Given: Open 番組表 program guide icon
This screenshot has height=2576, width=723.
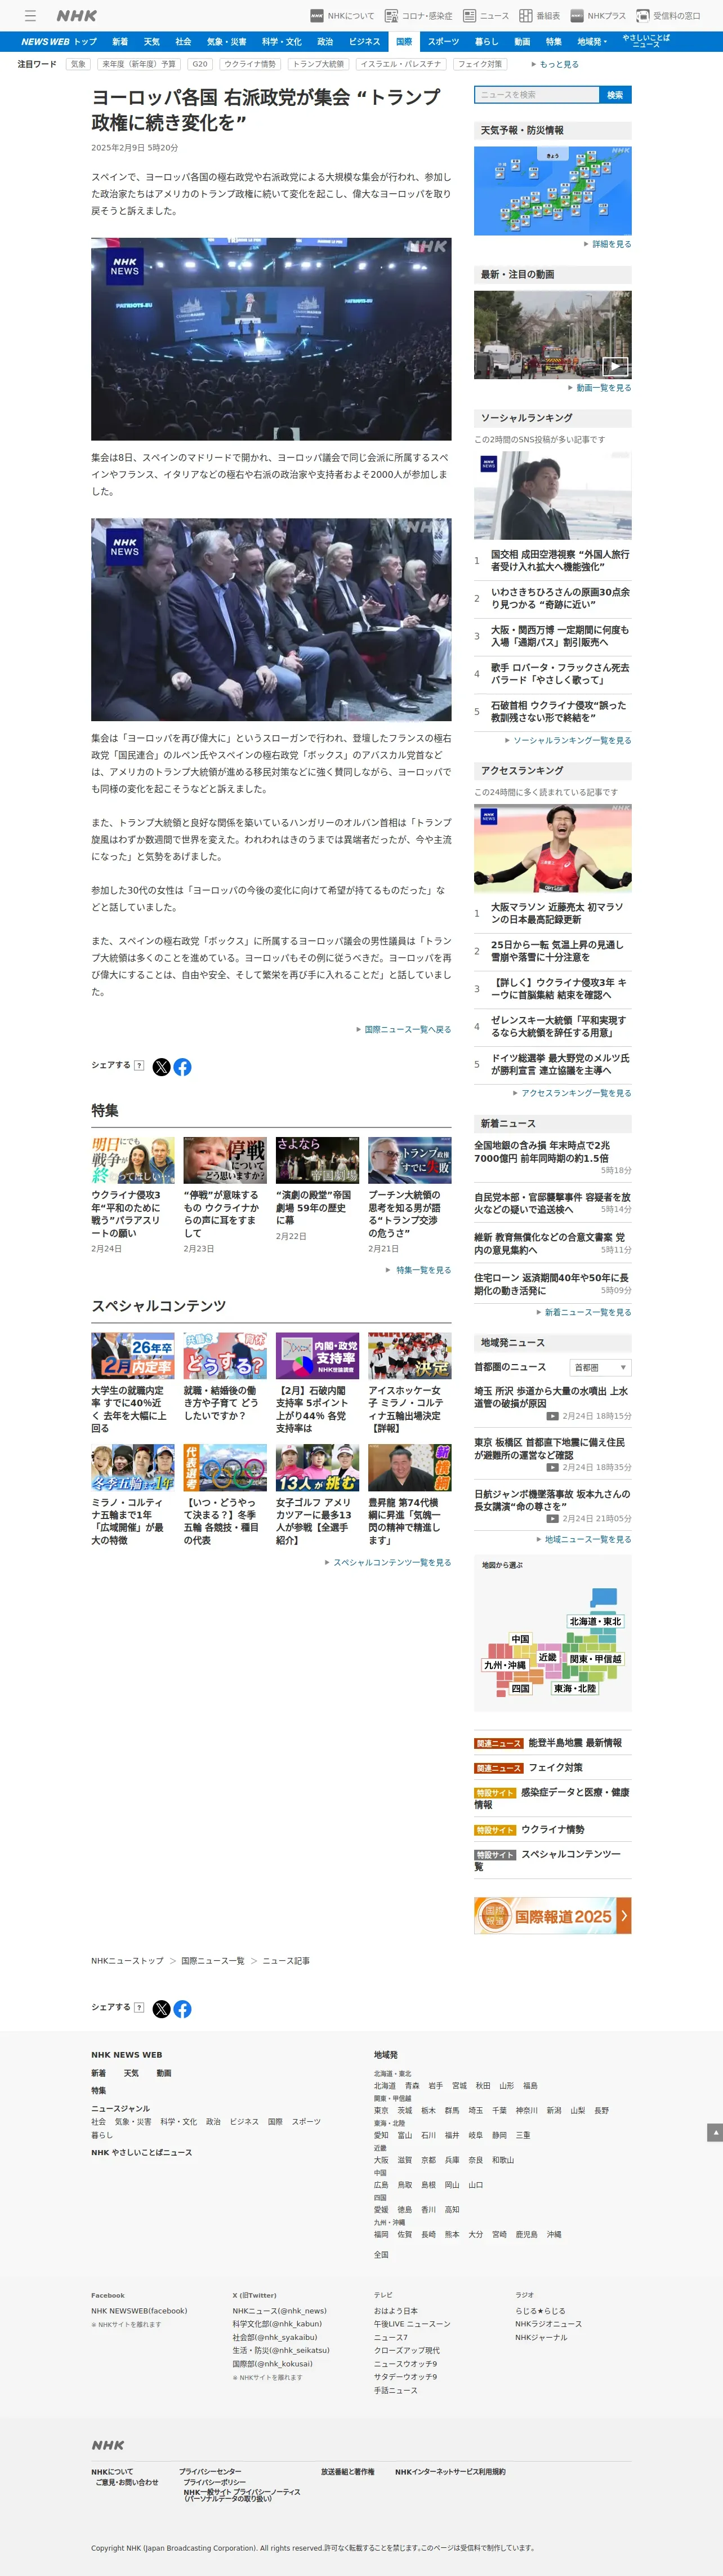Looking at the screenshot, I should pos(539,16).
